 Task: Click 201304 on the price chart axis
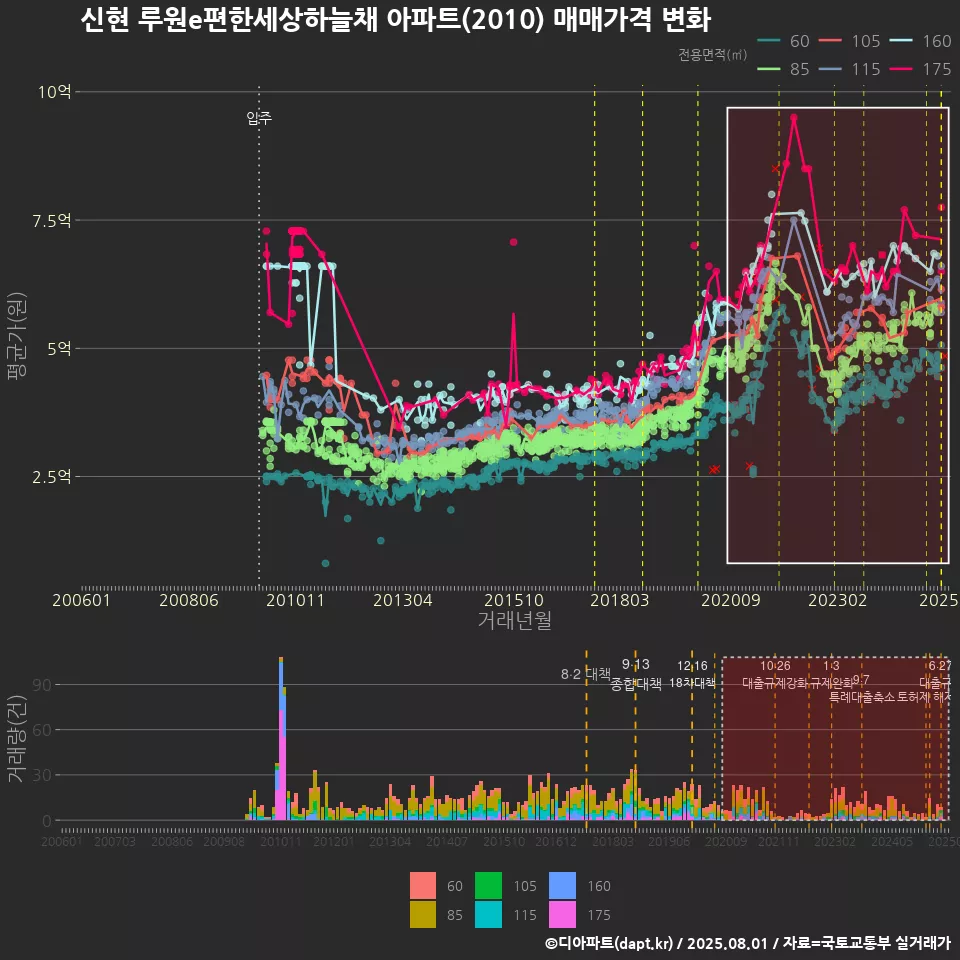(403, 600)
